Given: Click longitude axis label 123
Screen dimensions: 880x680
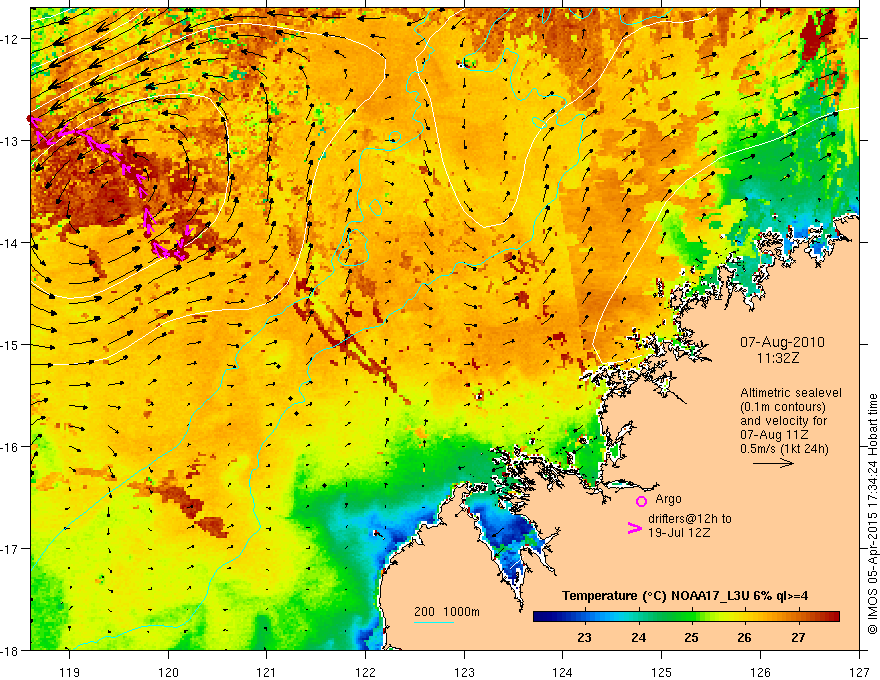Looking at the screenshot, I should 464,672.
